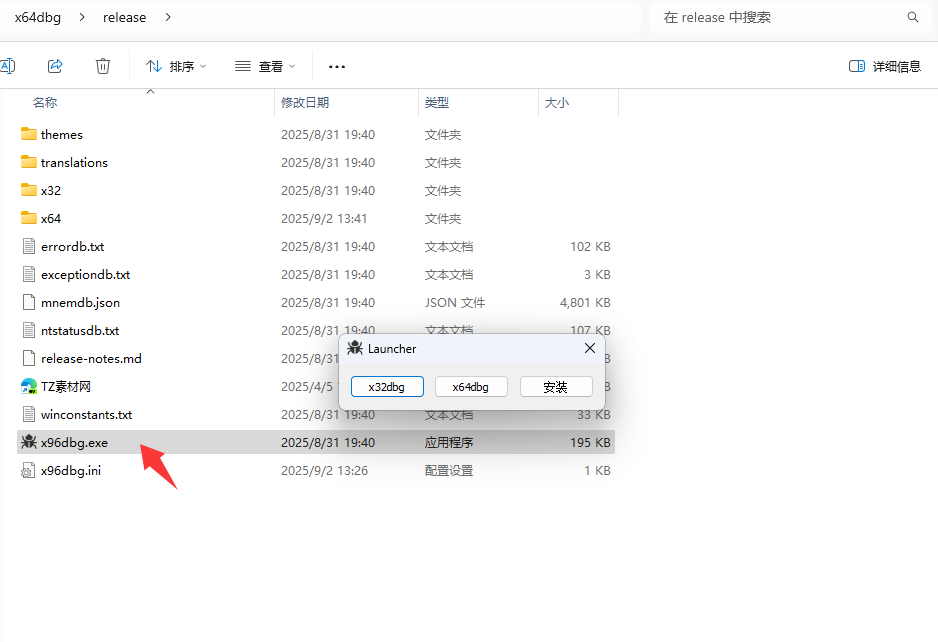Click the Launcher dialog bug icon
The image size is (938, 642).
coord(355,348)
